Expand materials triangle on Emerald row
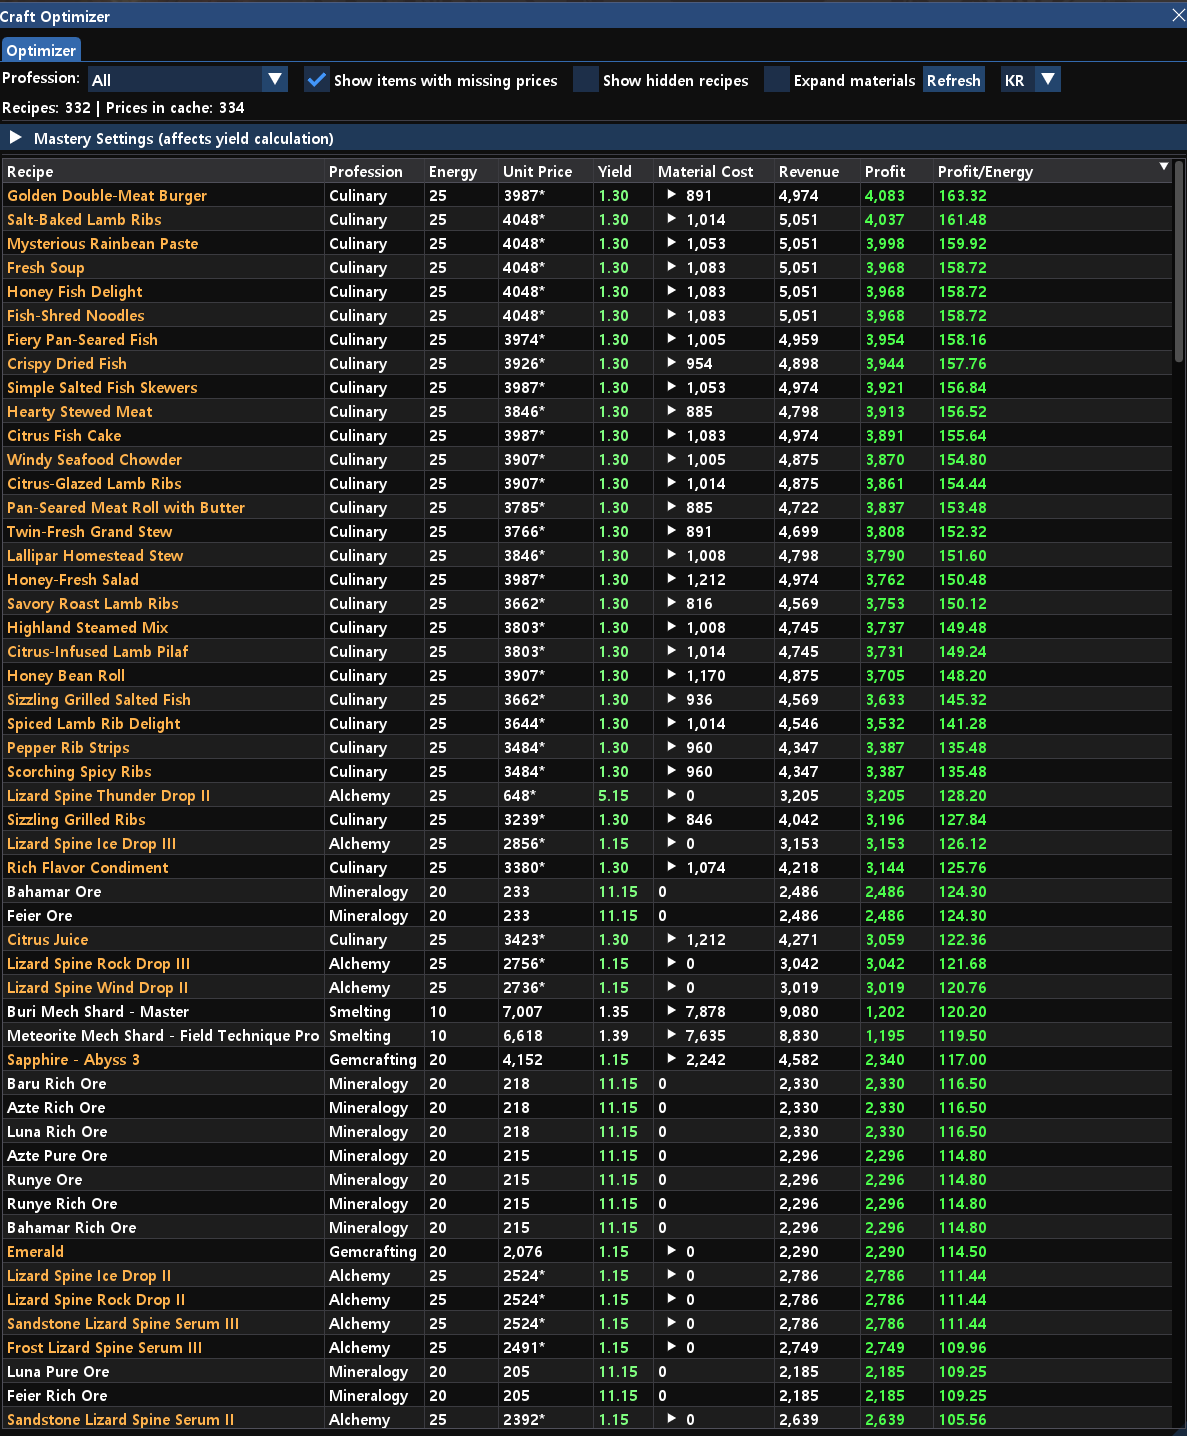The width and height of the screenshot is (1187, 1436). [671, 1251]
